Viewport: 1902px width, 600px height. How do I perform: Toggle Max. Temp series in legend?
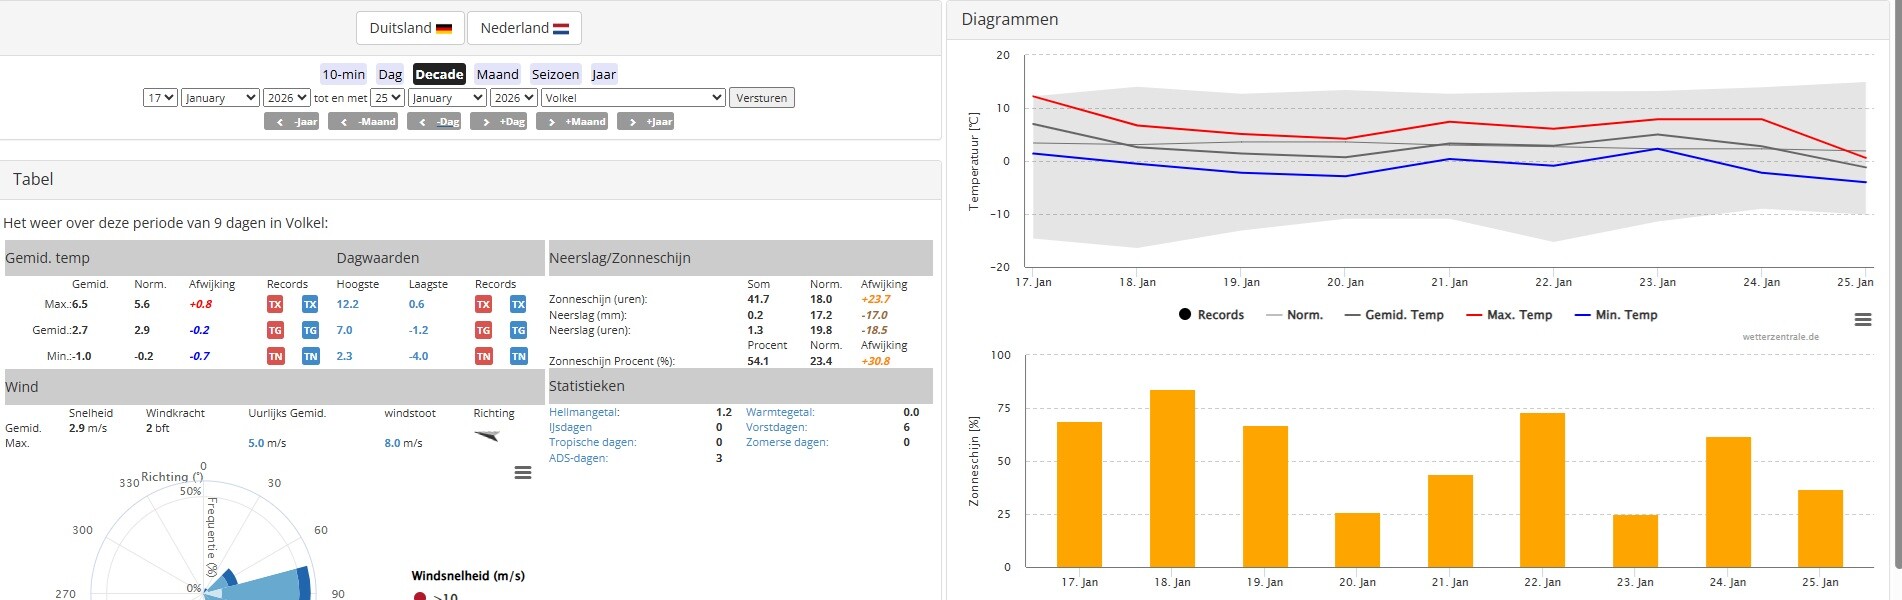(1509, 314)
